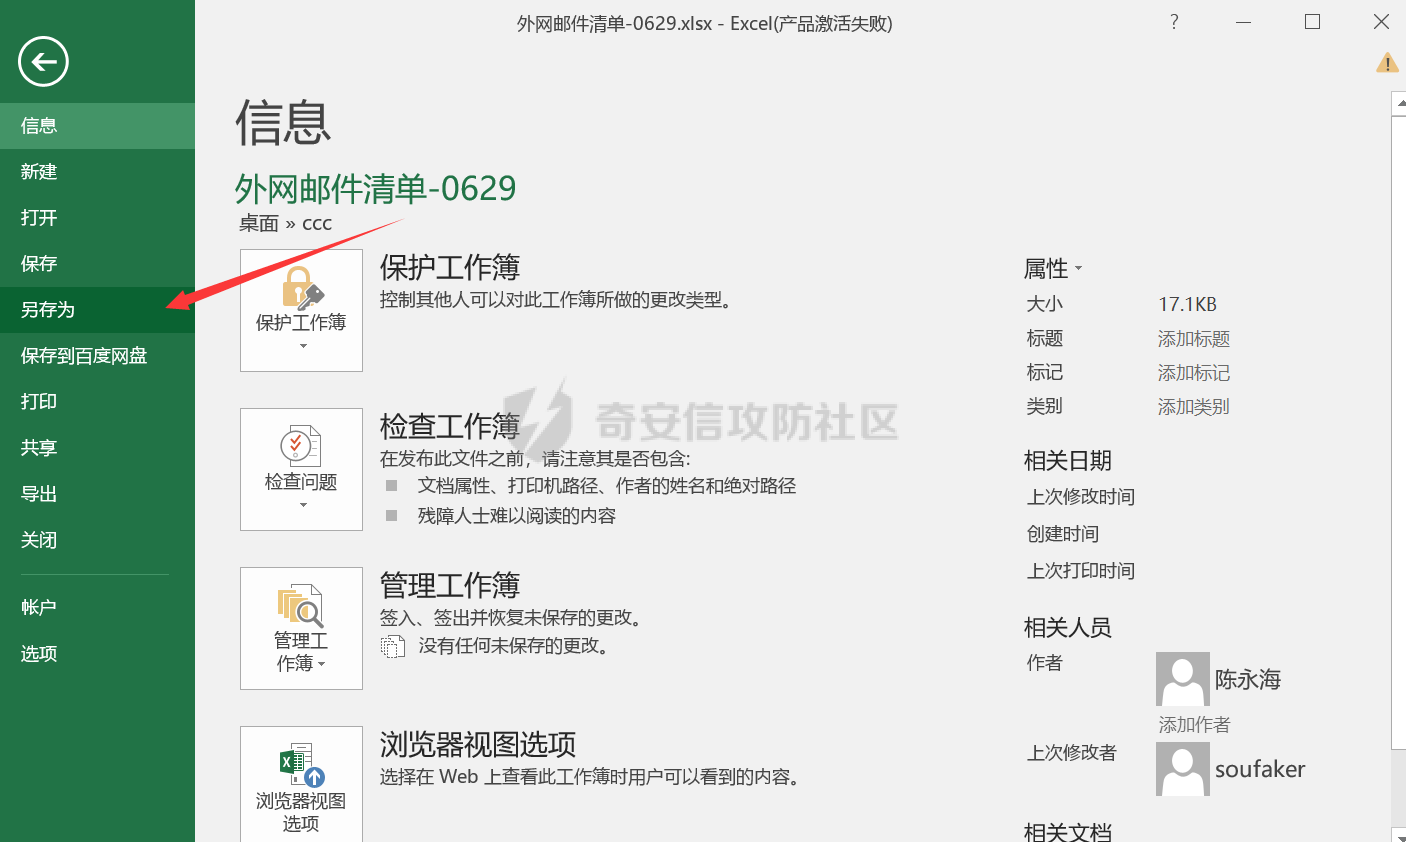The height and width of the screenshot is (842, 1406).
Task: Expand the 属性 properties dropdown
Action: tap(1053, 269)
